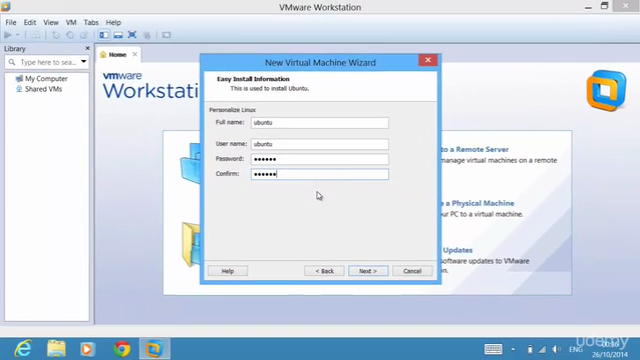Click the Unity mode toolbar icon
The height and width of the screenshot is (360, 640).
pos(147,35)
